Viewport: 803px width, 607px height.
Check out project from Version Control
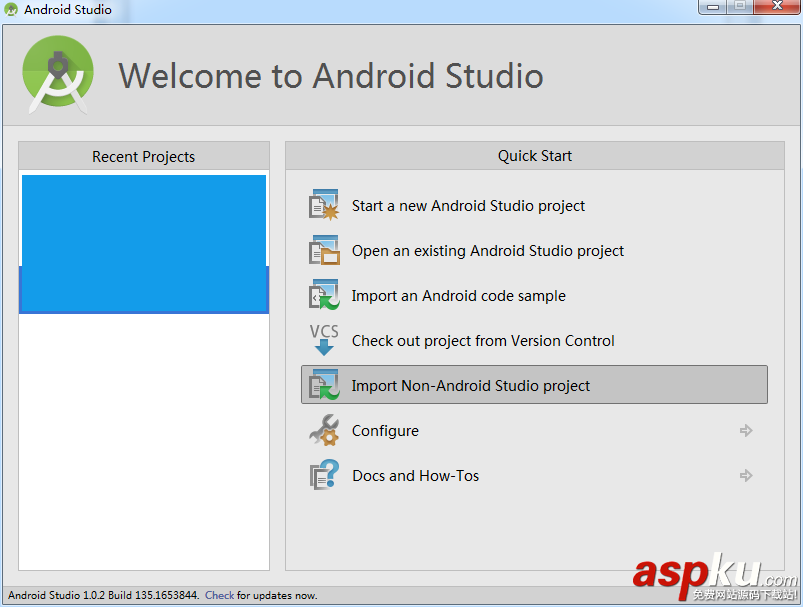[x=482, y=340]
